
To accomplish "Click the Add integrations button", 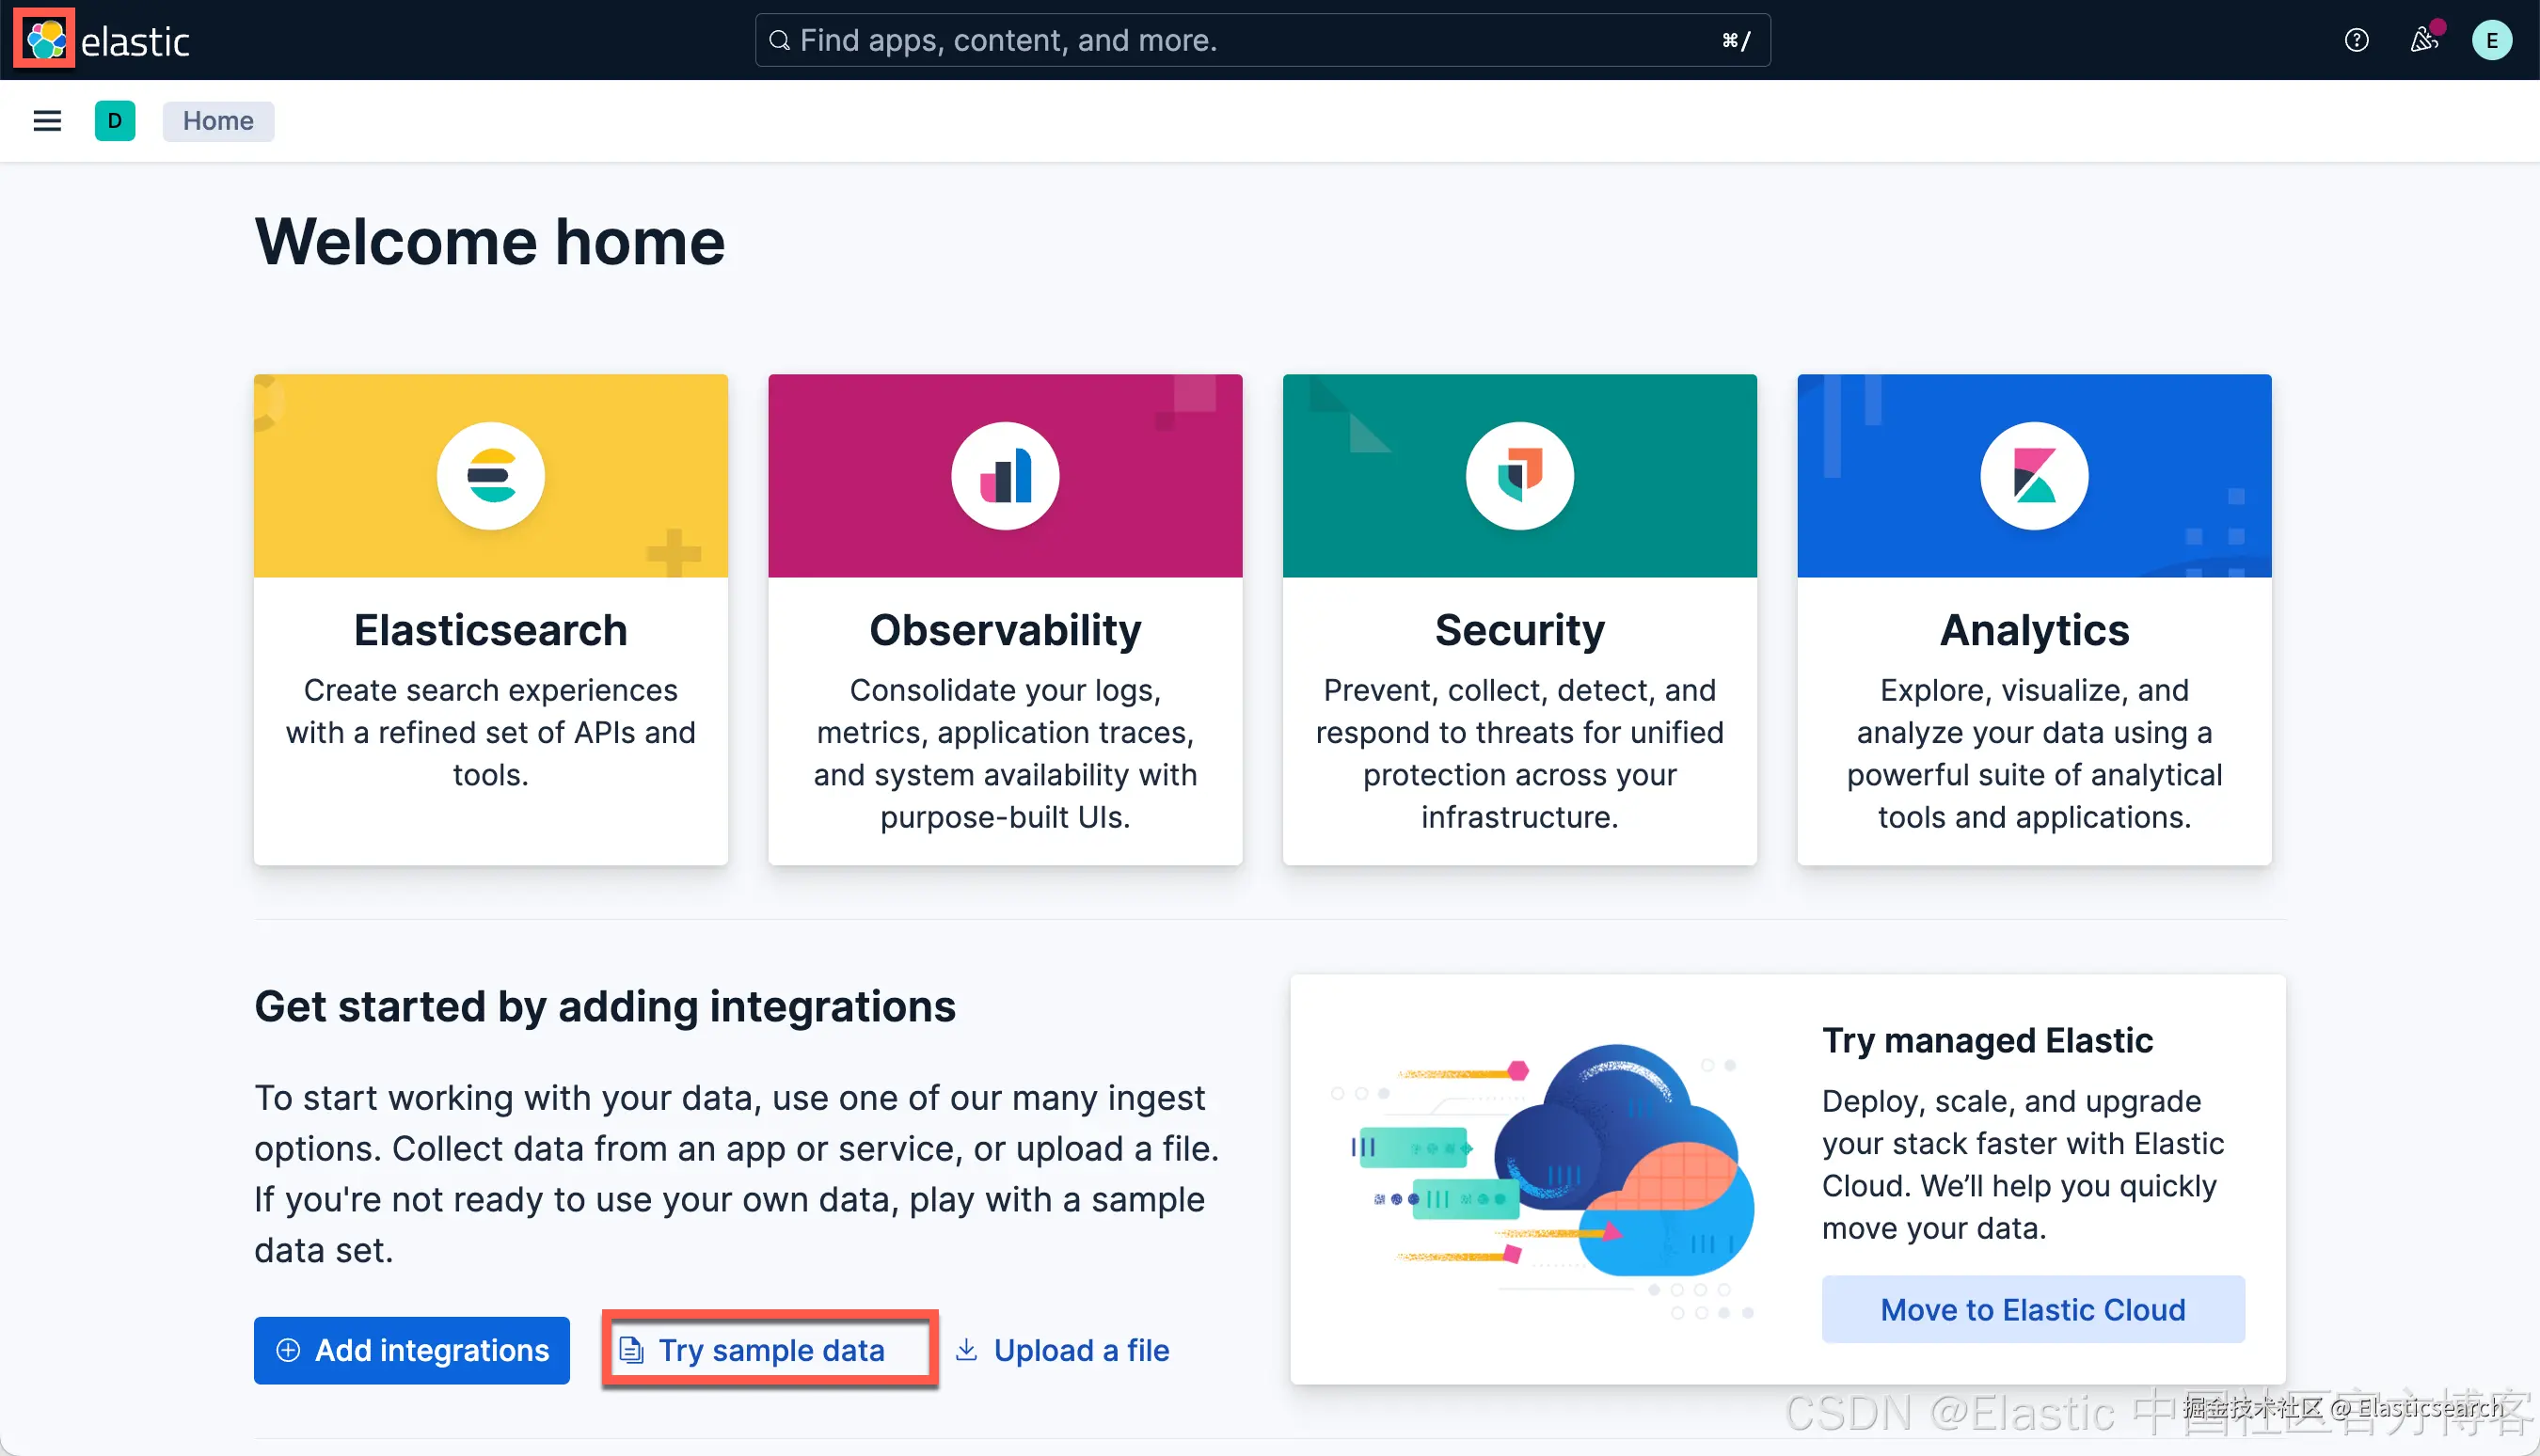I will click(412, 1350).
